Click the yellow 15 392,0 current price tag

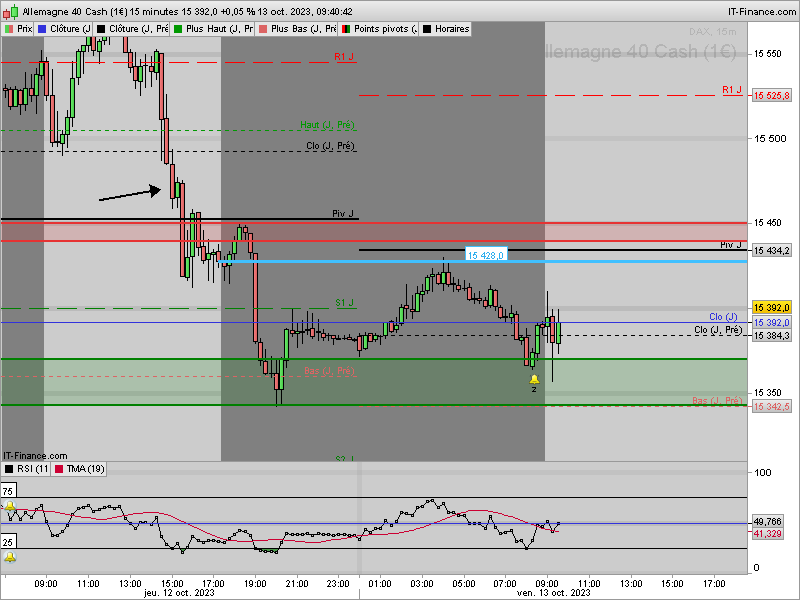coord(771,307)
